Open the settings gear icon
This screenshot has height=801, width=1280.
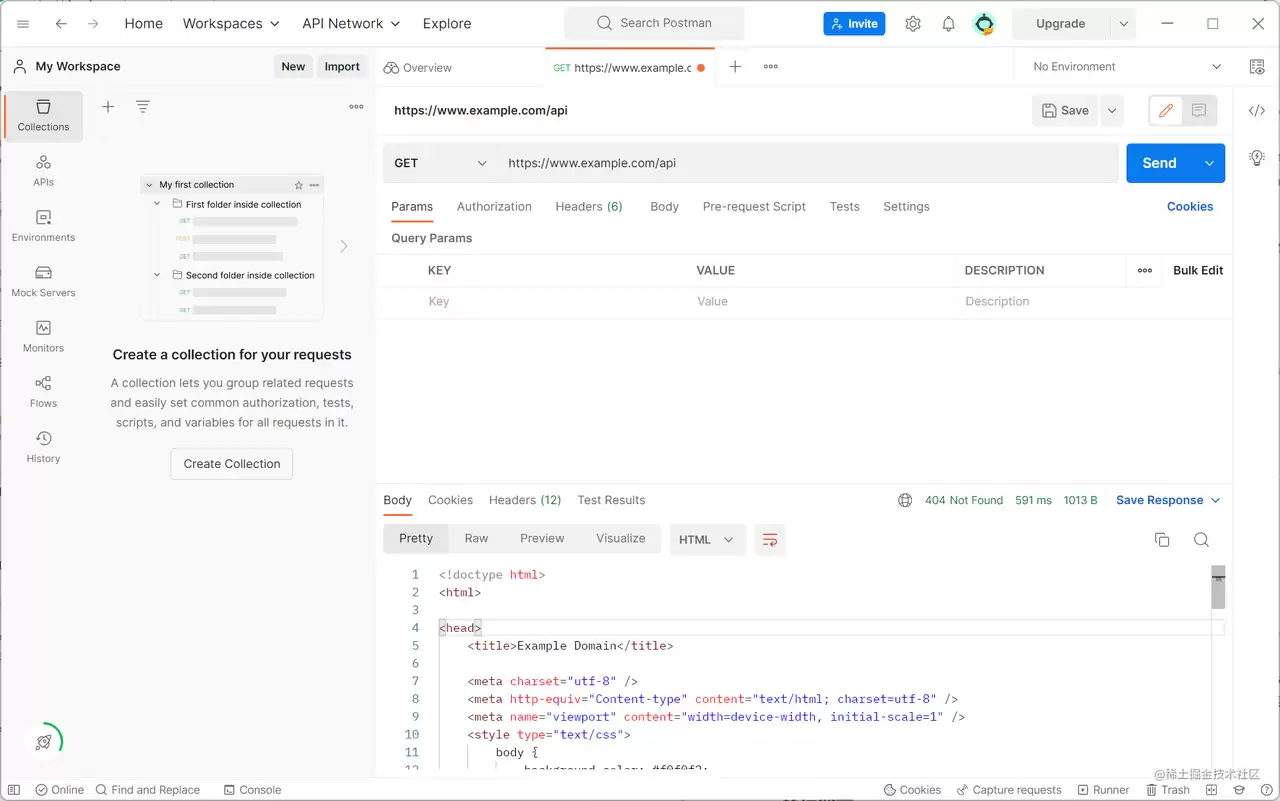(913, 24)
